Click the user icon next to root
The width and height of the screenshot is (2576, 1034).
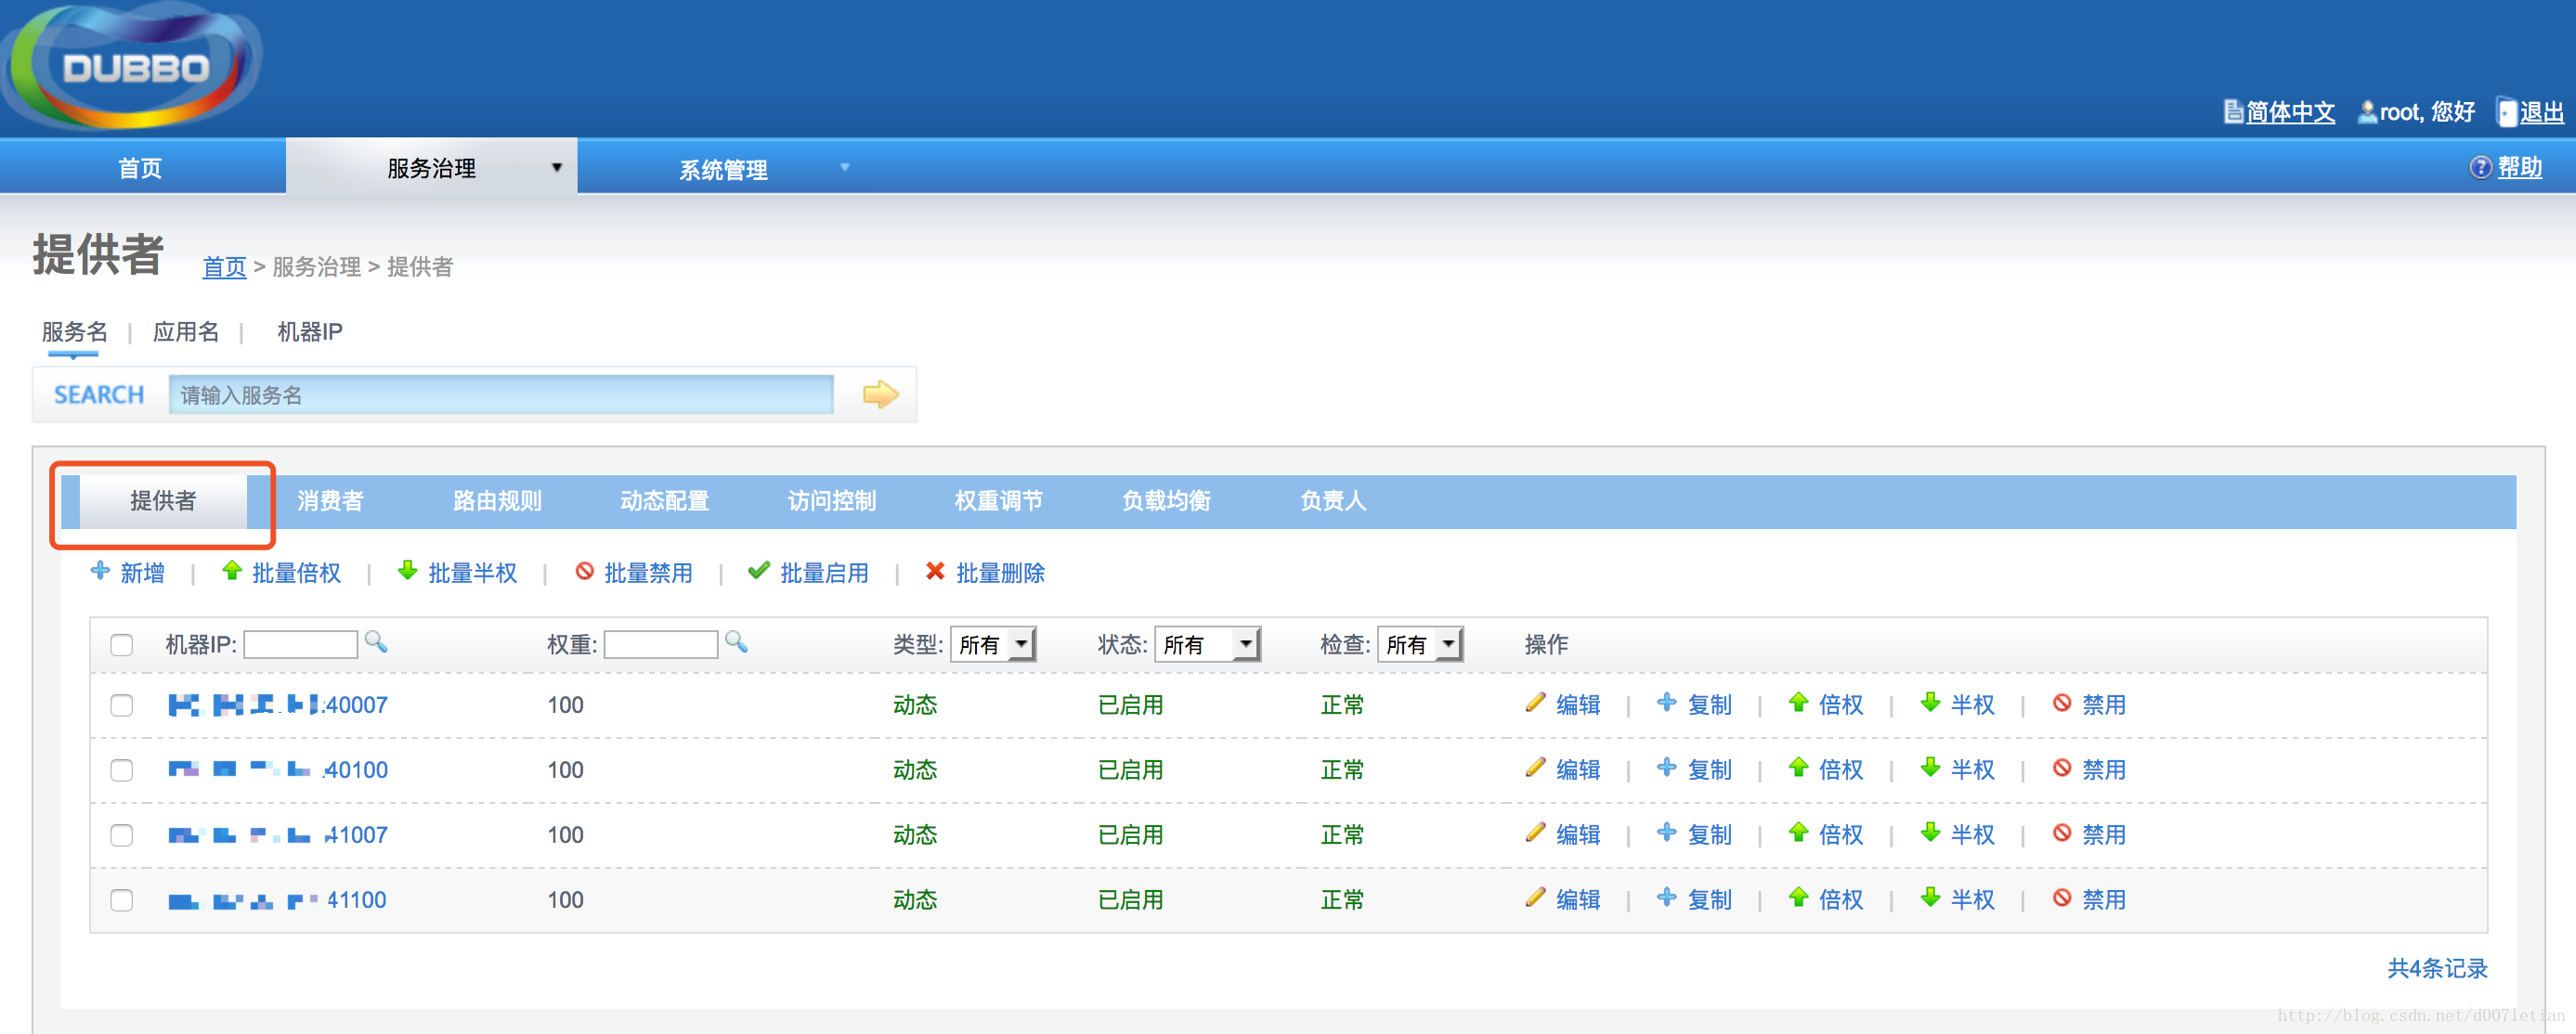click(2367, 111)
